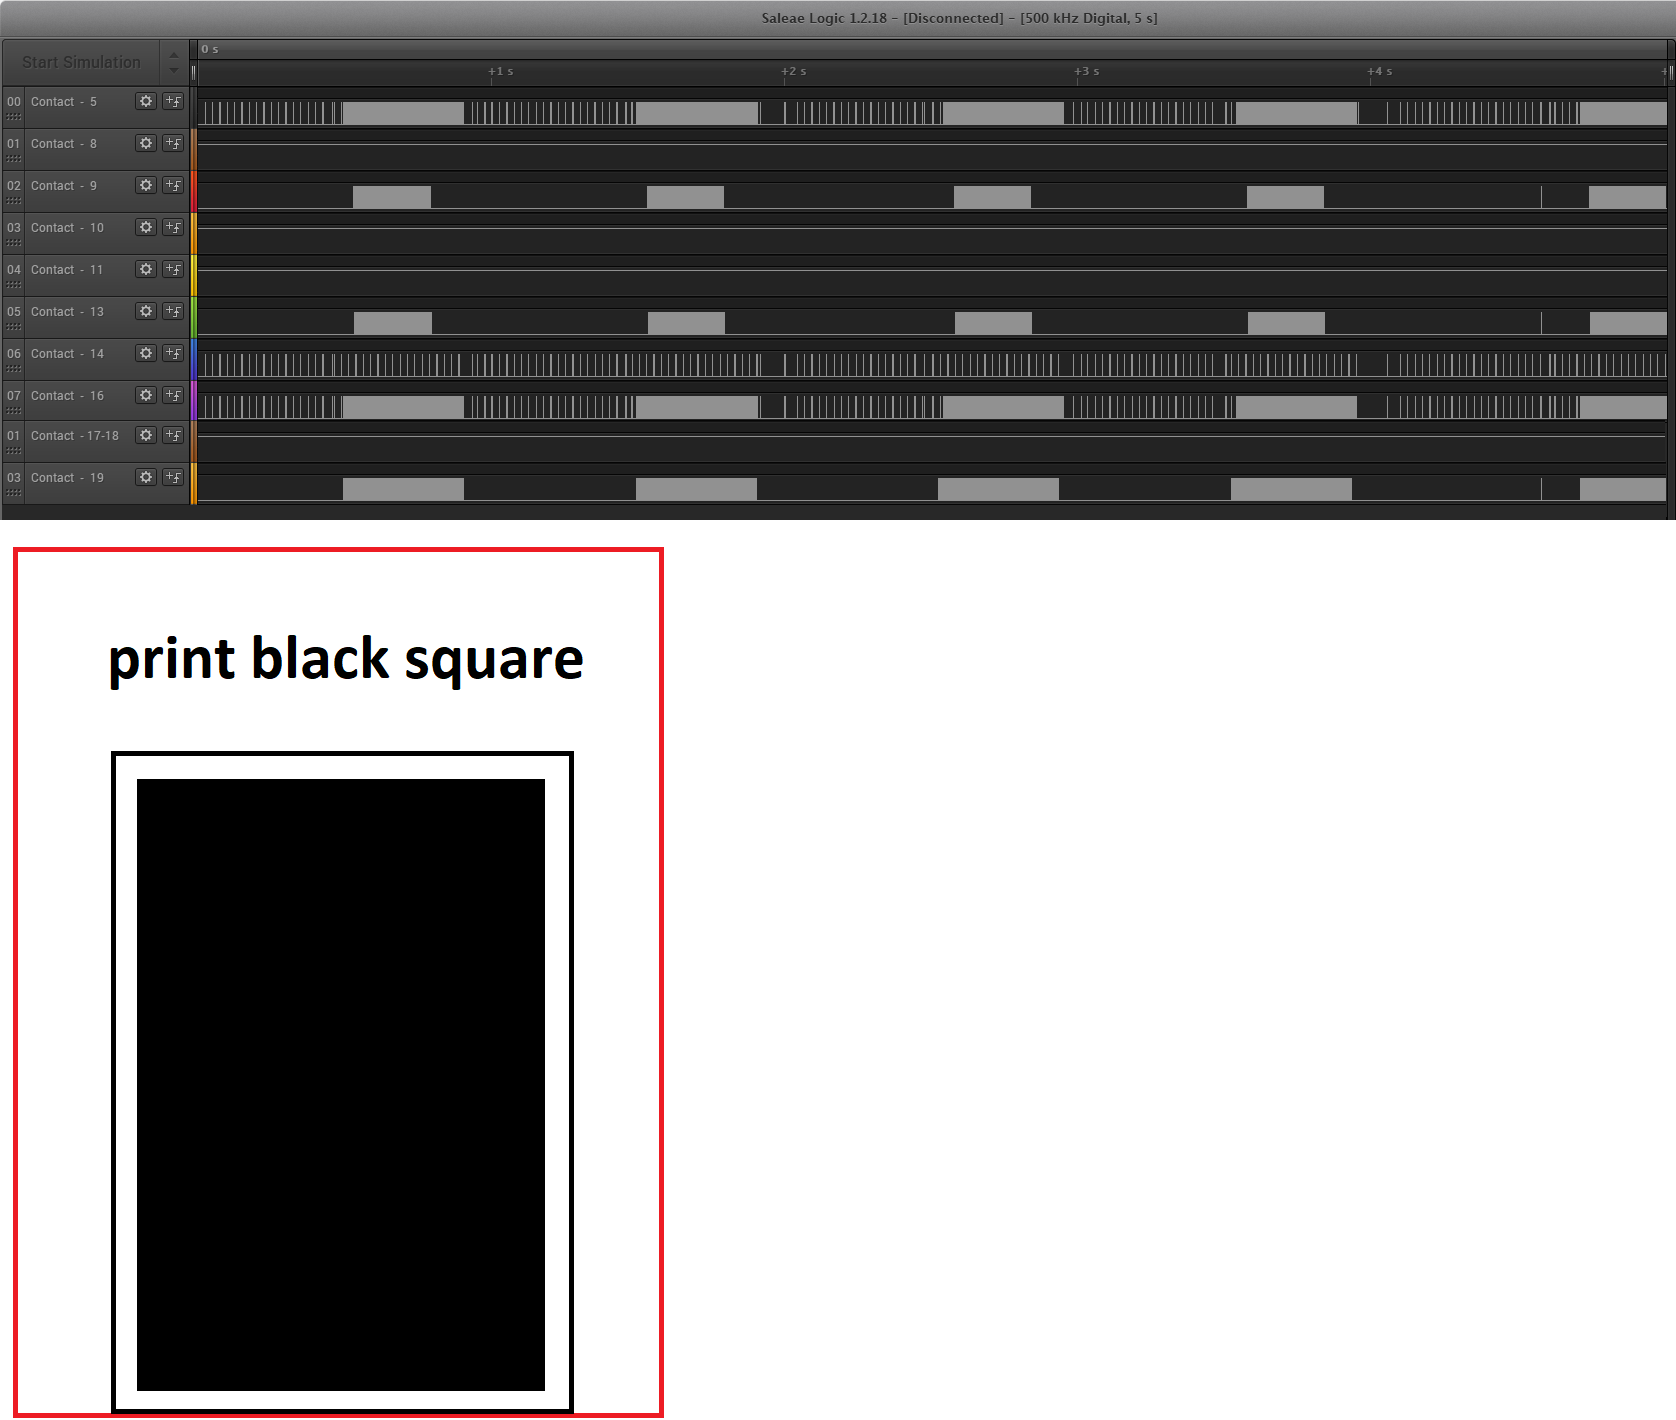Click the 'print black square' heading text
Viewport: 1676px width, 1420px height.
[346, 660]
